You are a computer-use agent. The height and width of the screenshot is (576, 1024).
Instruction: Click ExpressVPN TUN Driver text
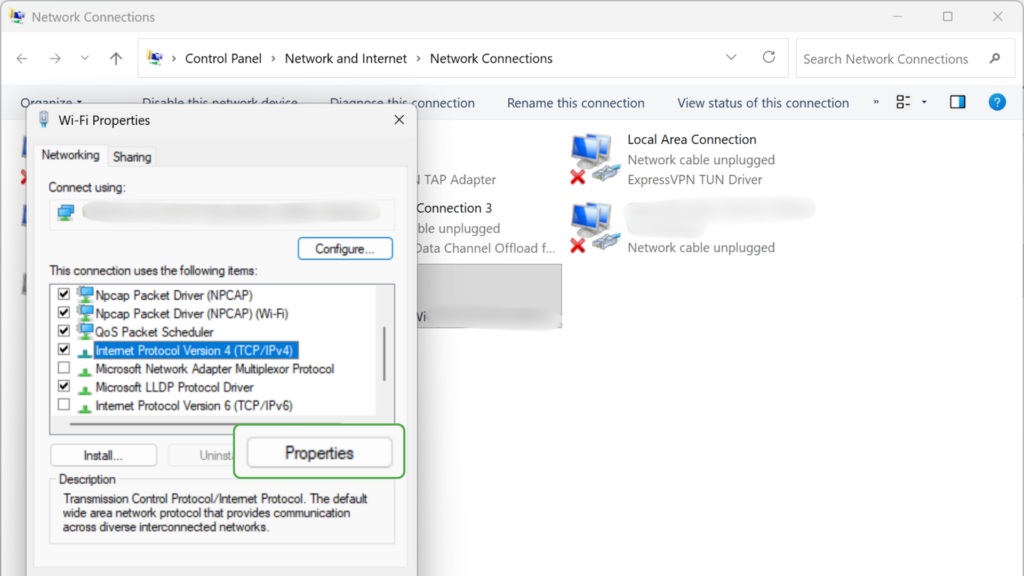tap(694, 180)
